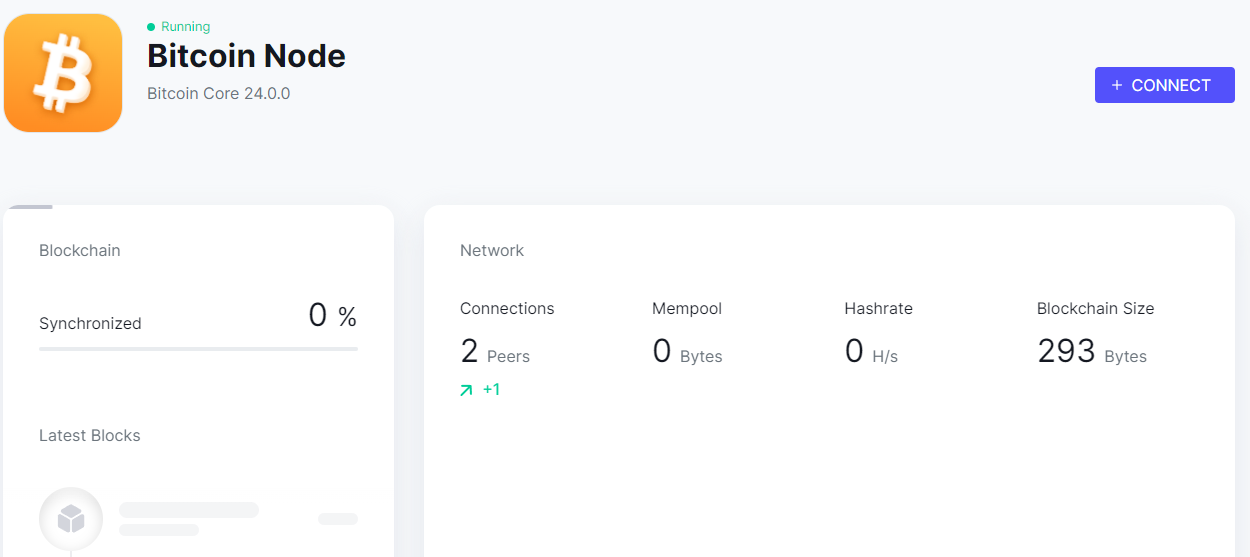Click the loading block title placeholder
Viewport: 1250px width, 557px height.
coord(189,510)
